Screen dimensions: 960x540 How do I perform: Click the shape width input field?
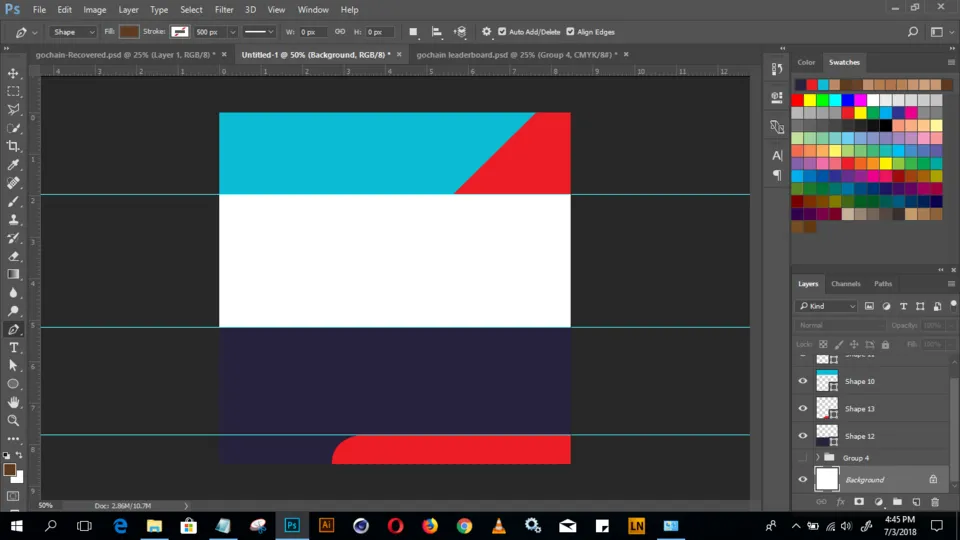point(311,32)
